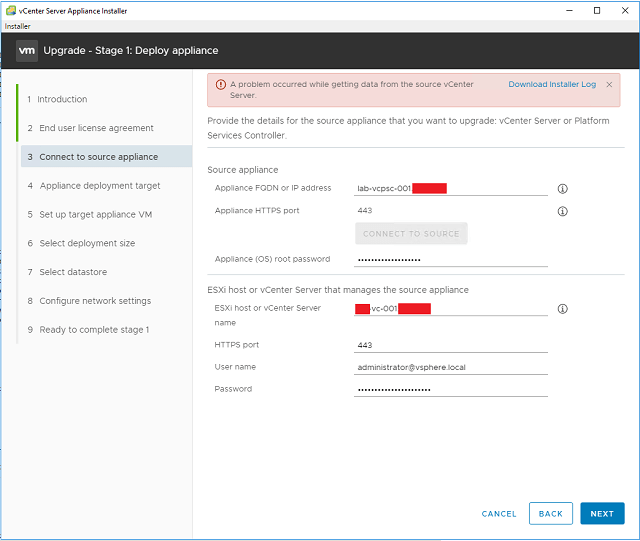Click the Appliance FQDN or IP address field
This screenshot has width=640, height=541.
pyautogui.click(x=451, y=188)
